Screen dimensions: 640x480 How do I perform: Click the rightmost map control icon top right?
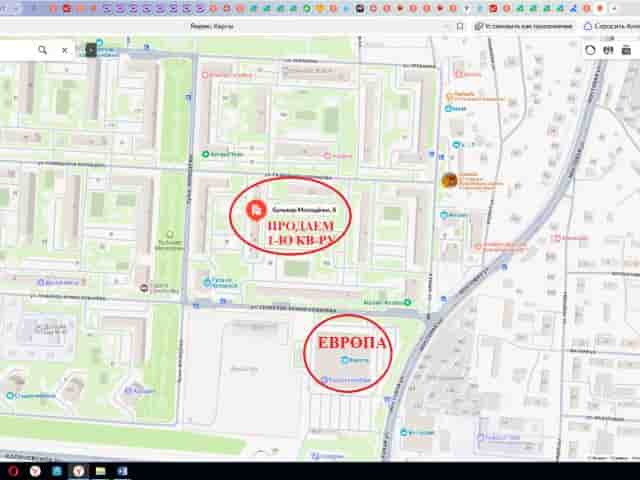pyautogui.click(x=626, y=50)
